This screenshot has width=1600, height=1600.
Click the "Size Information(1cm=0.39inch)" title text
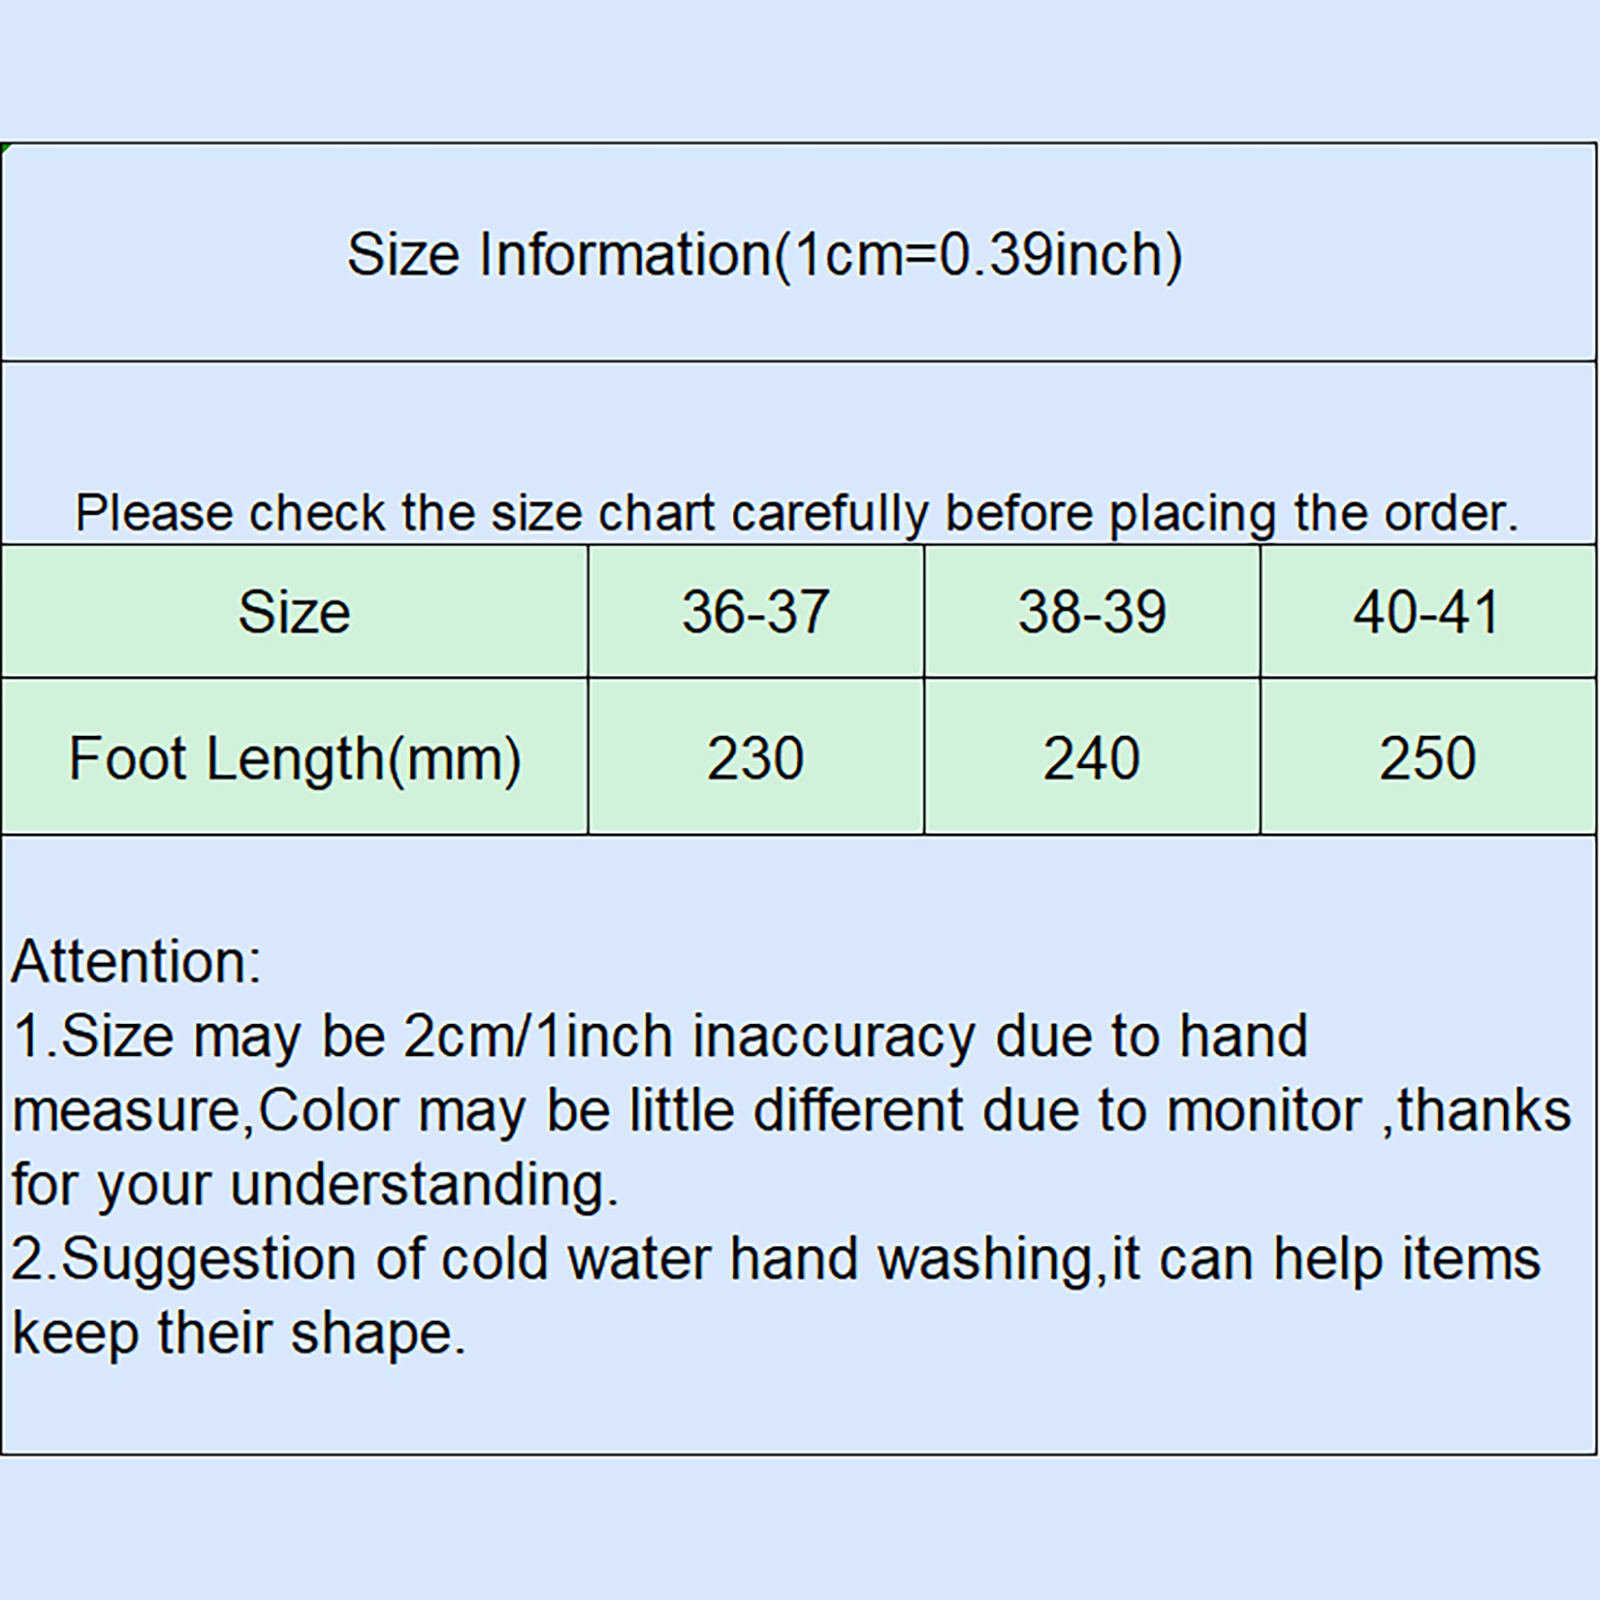(765, 255)
